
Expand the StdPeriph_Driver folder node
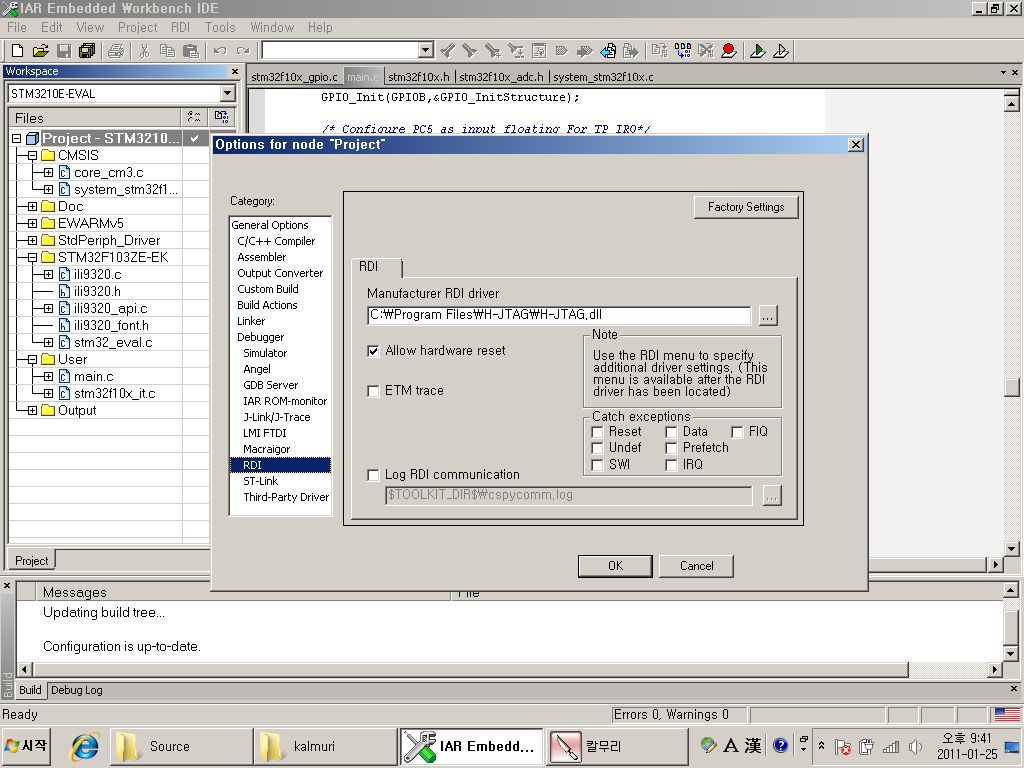tap(32, 240)
